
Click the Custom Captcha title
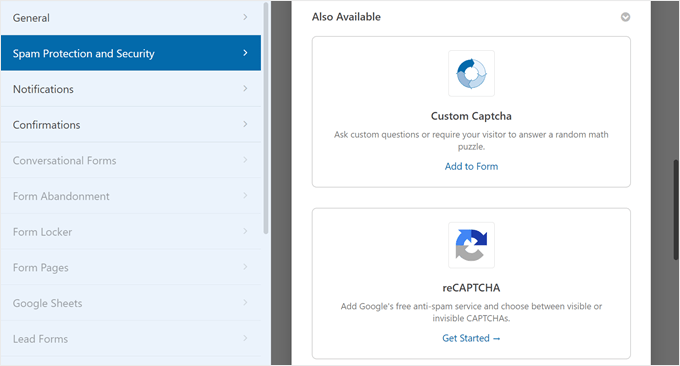point(471,116)
